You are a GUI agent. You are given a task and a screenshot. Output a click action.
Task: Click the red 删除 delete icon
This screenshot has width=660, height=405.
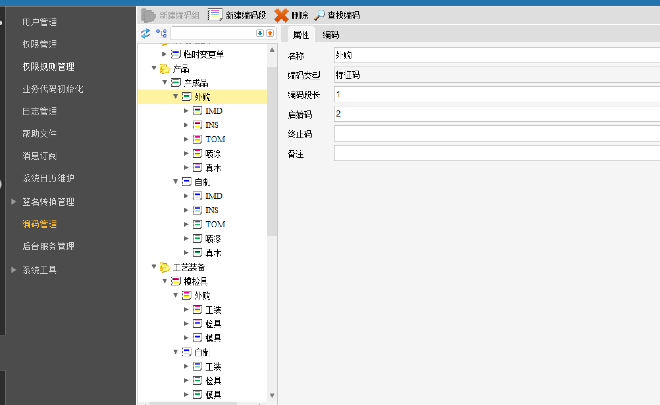click(281, 15)
